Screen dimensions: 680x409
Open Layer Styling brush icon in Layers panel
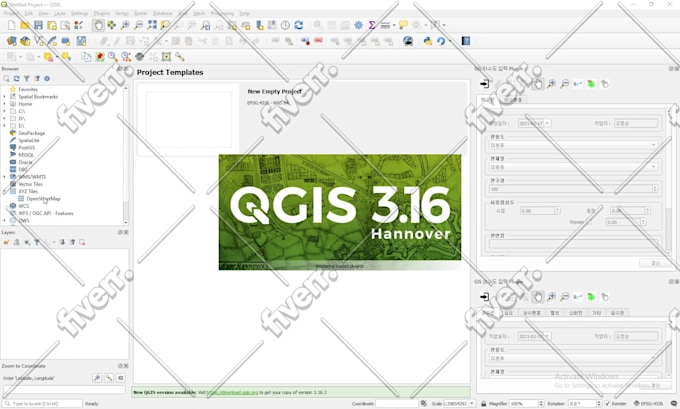pyautogui.click(x=6, y=242)
